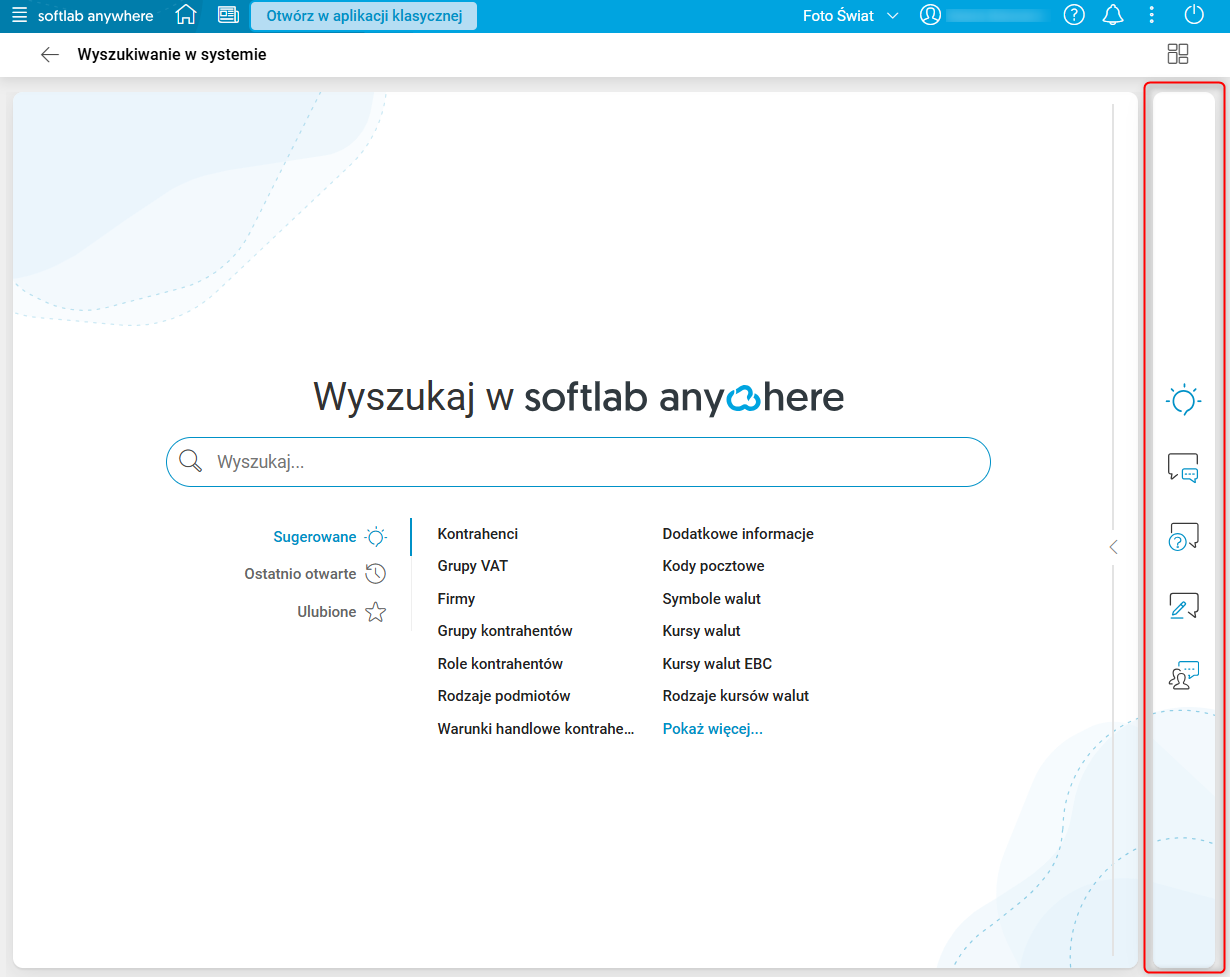Open the hints lightbulb icon in right sidebar
1230x977 pixels.
[1183, 400]
